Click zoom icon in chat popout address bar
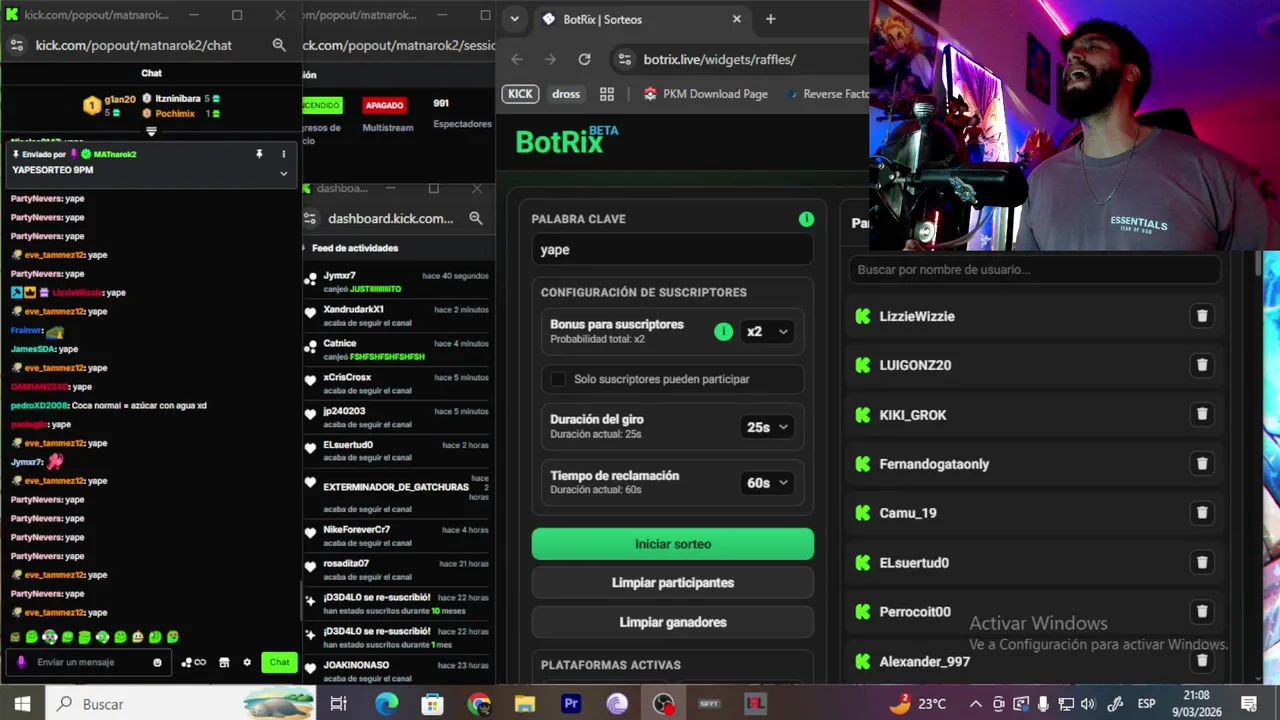The image size is (1280, 720). tap(279, 45)
